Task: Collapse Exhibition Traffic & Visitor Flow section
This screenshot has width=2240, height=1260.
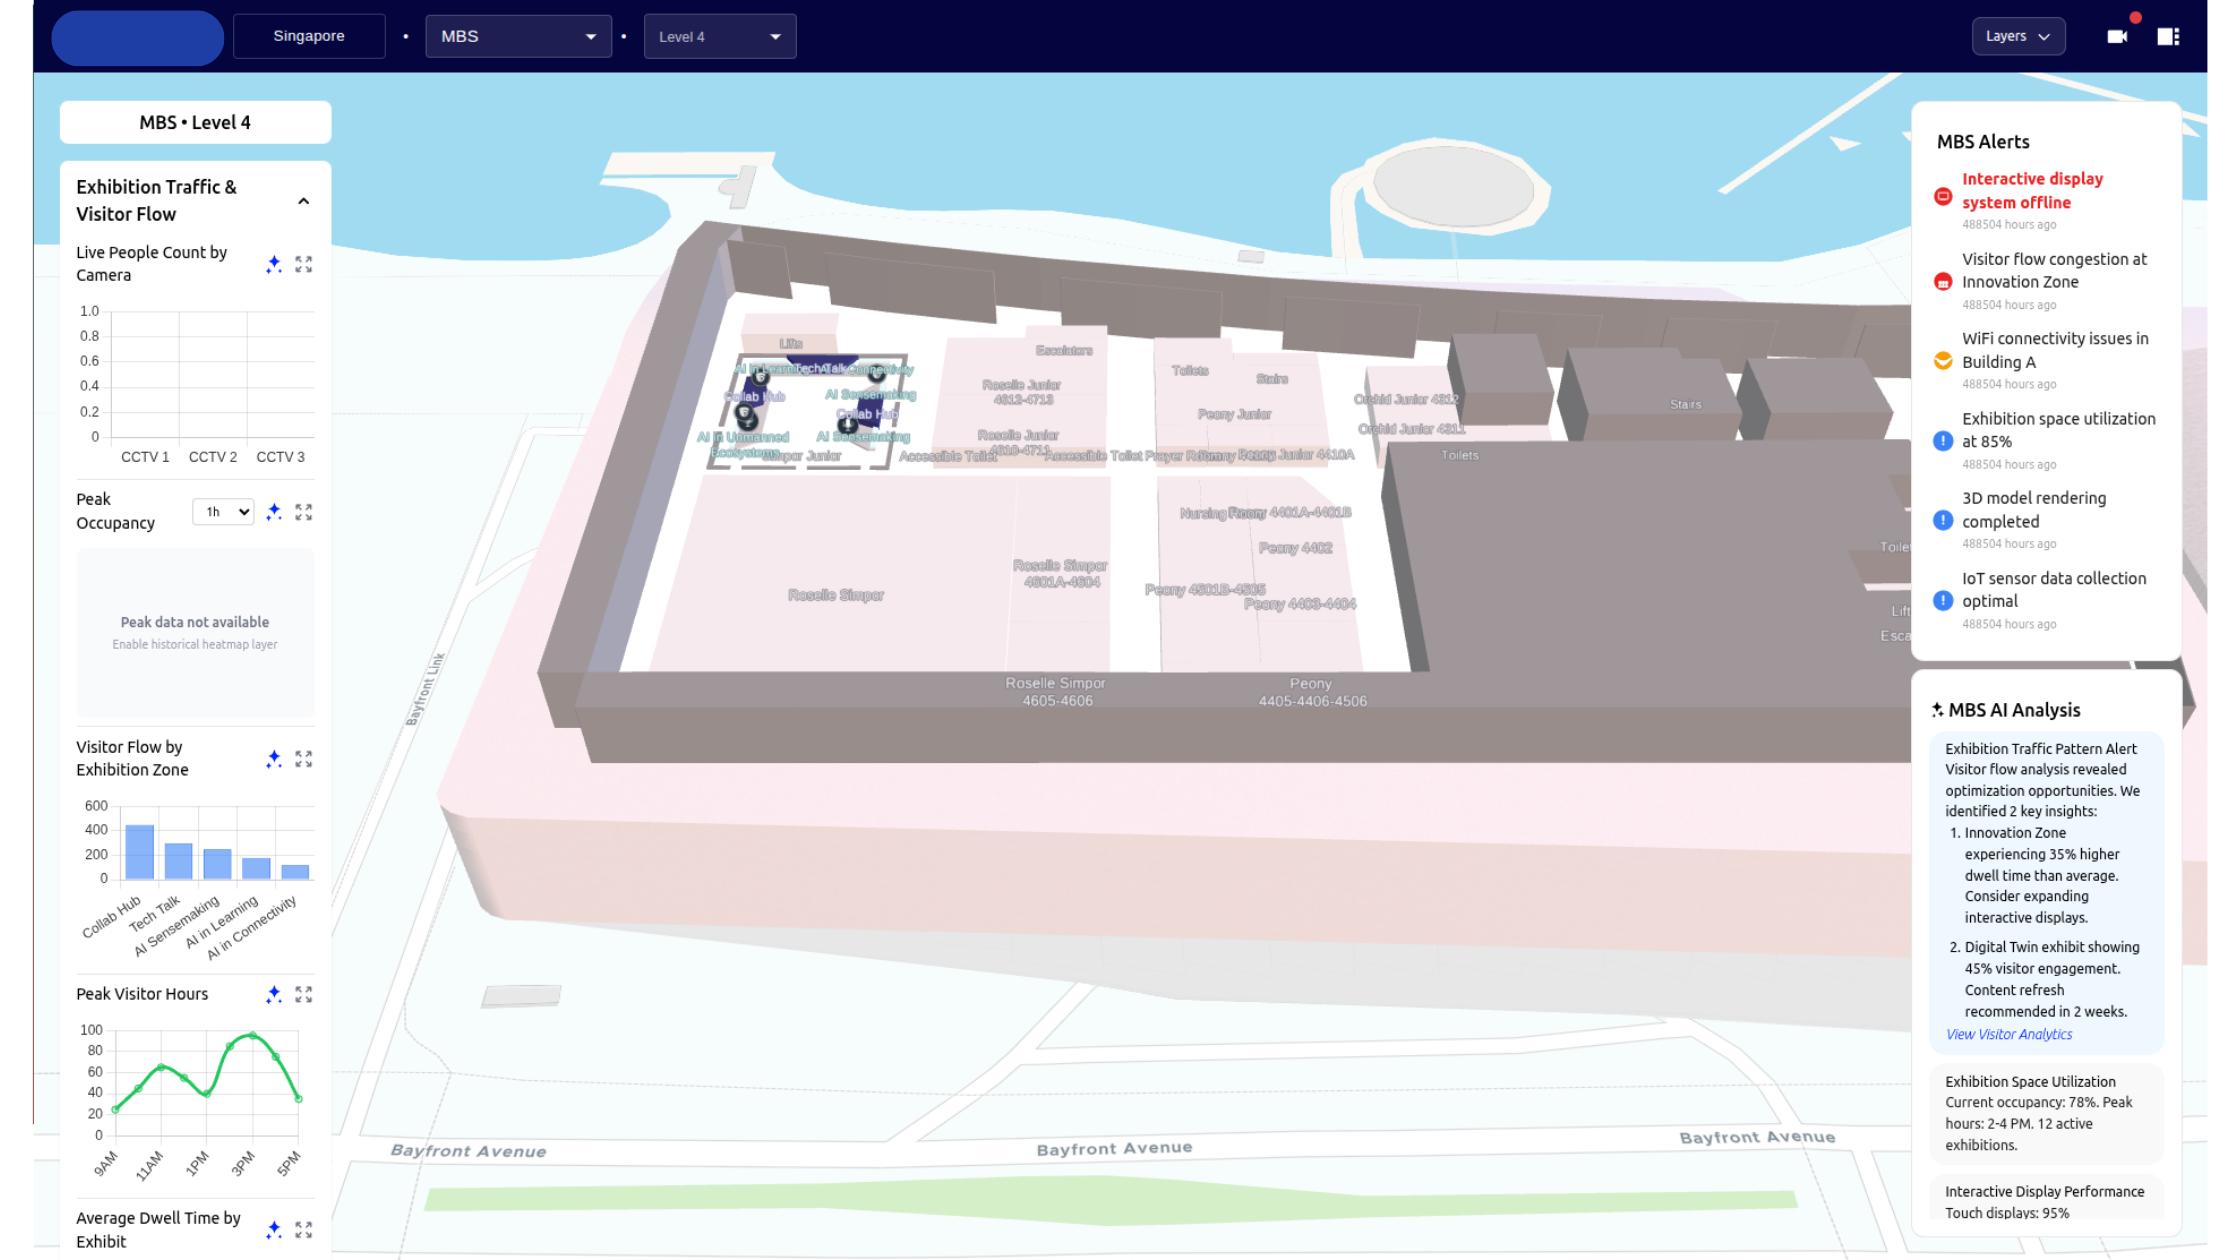Action: [304, 201]
